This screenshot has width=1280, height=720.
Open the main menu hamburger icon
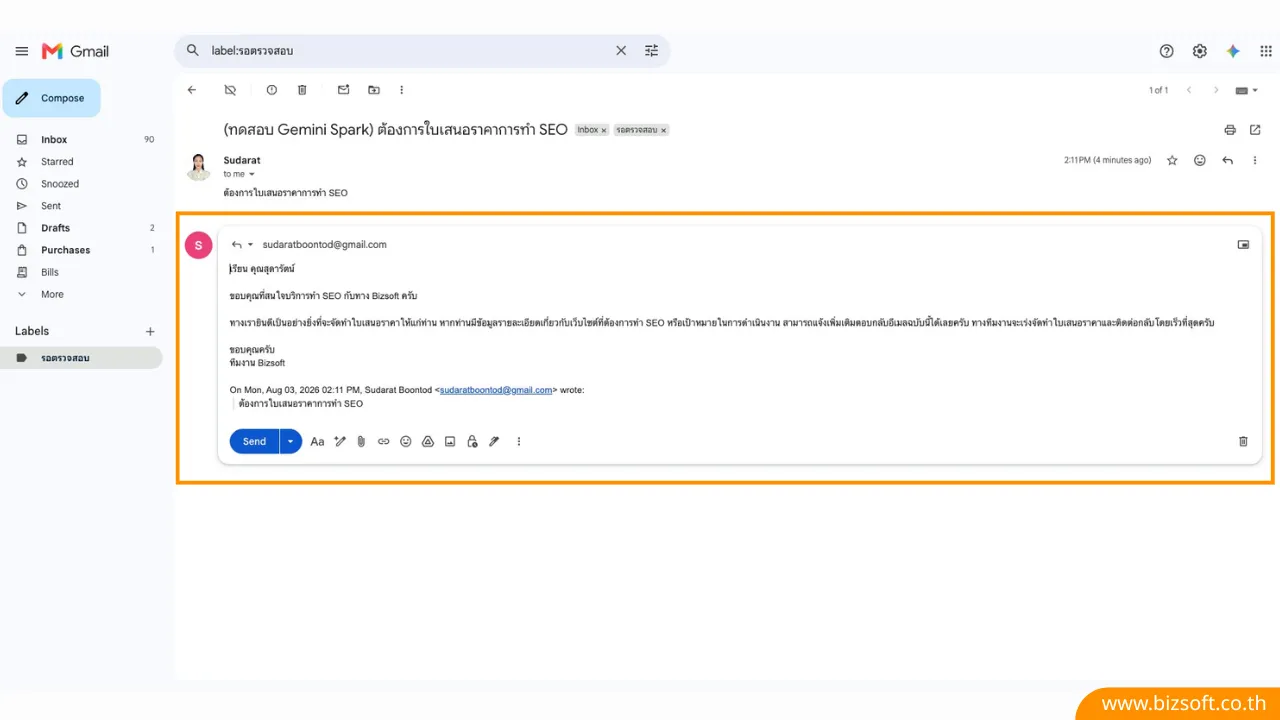(22, 51)
